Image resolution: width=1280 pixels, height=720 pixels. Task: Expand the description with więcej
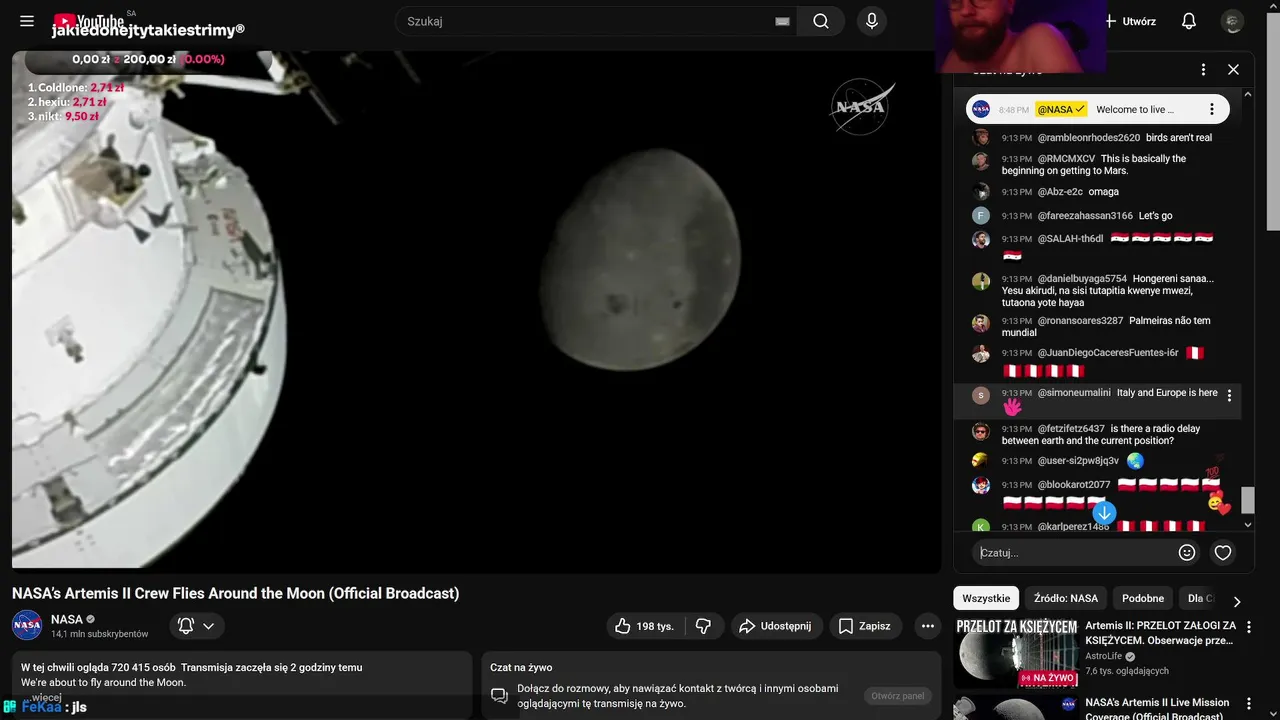(46, 697)
